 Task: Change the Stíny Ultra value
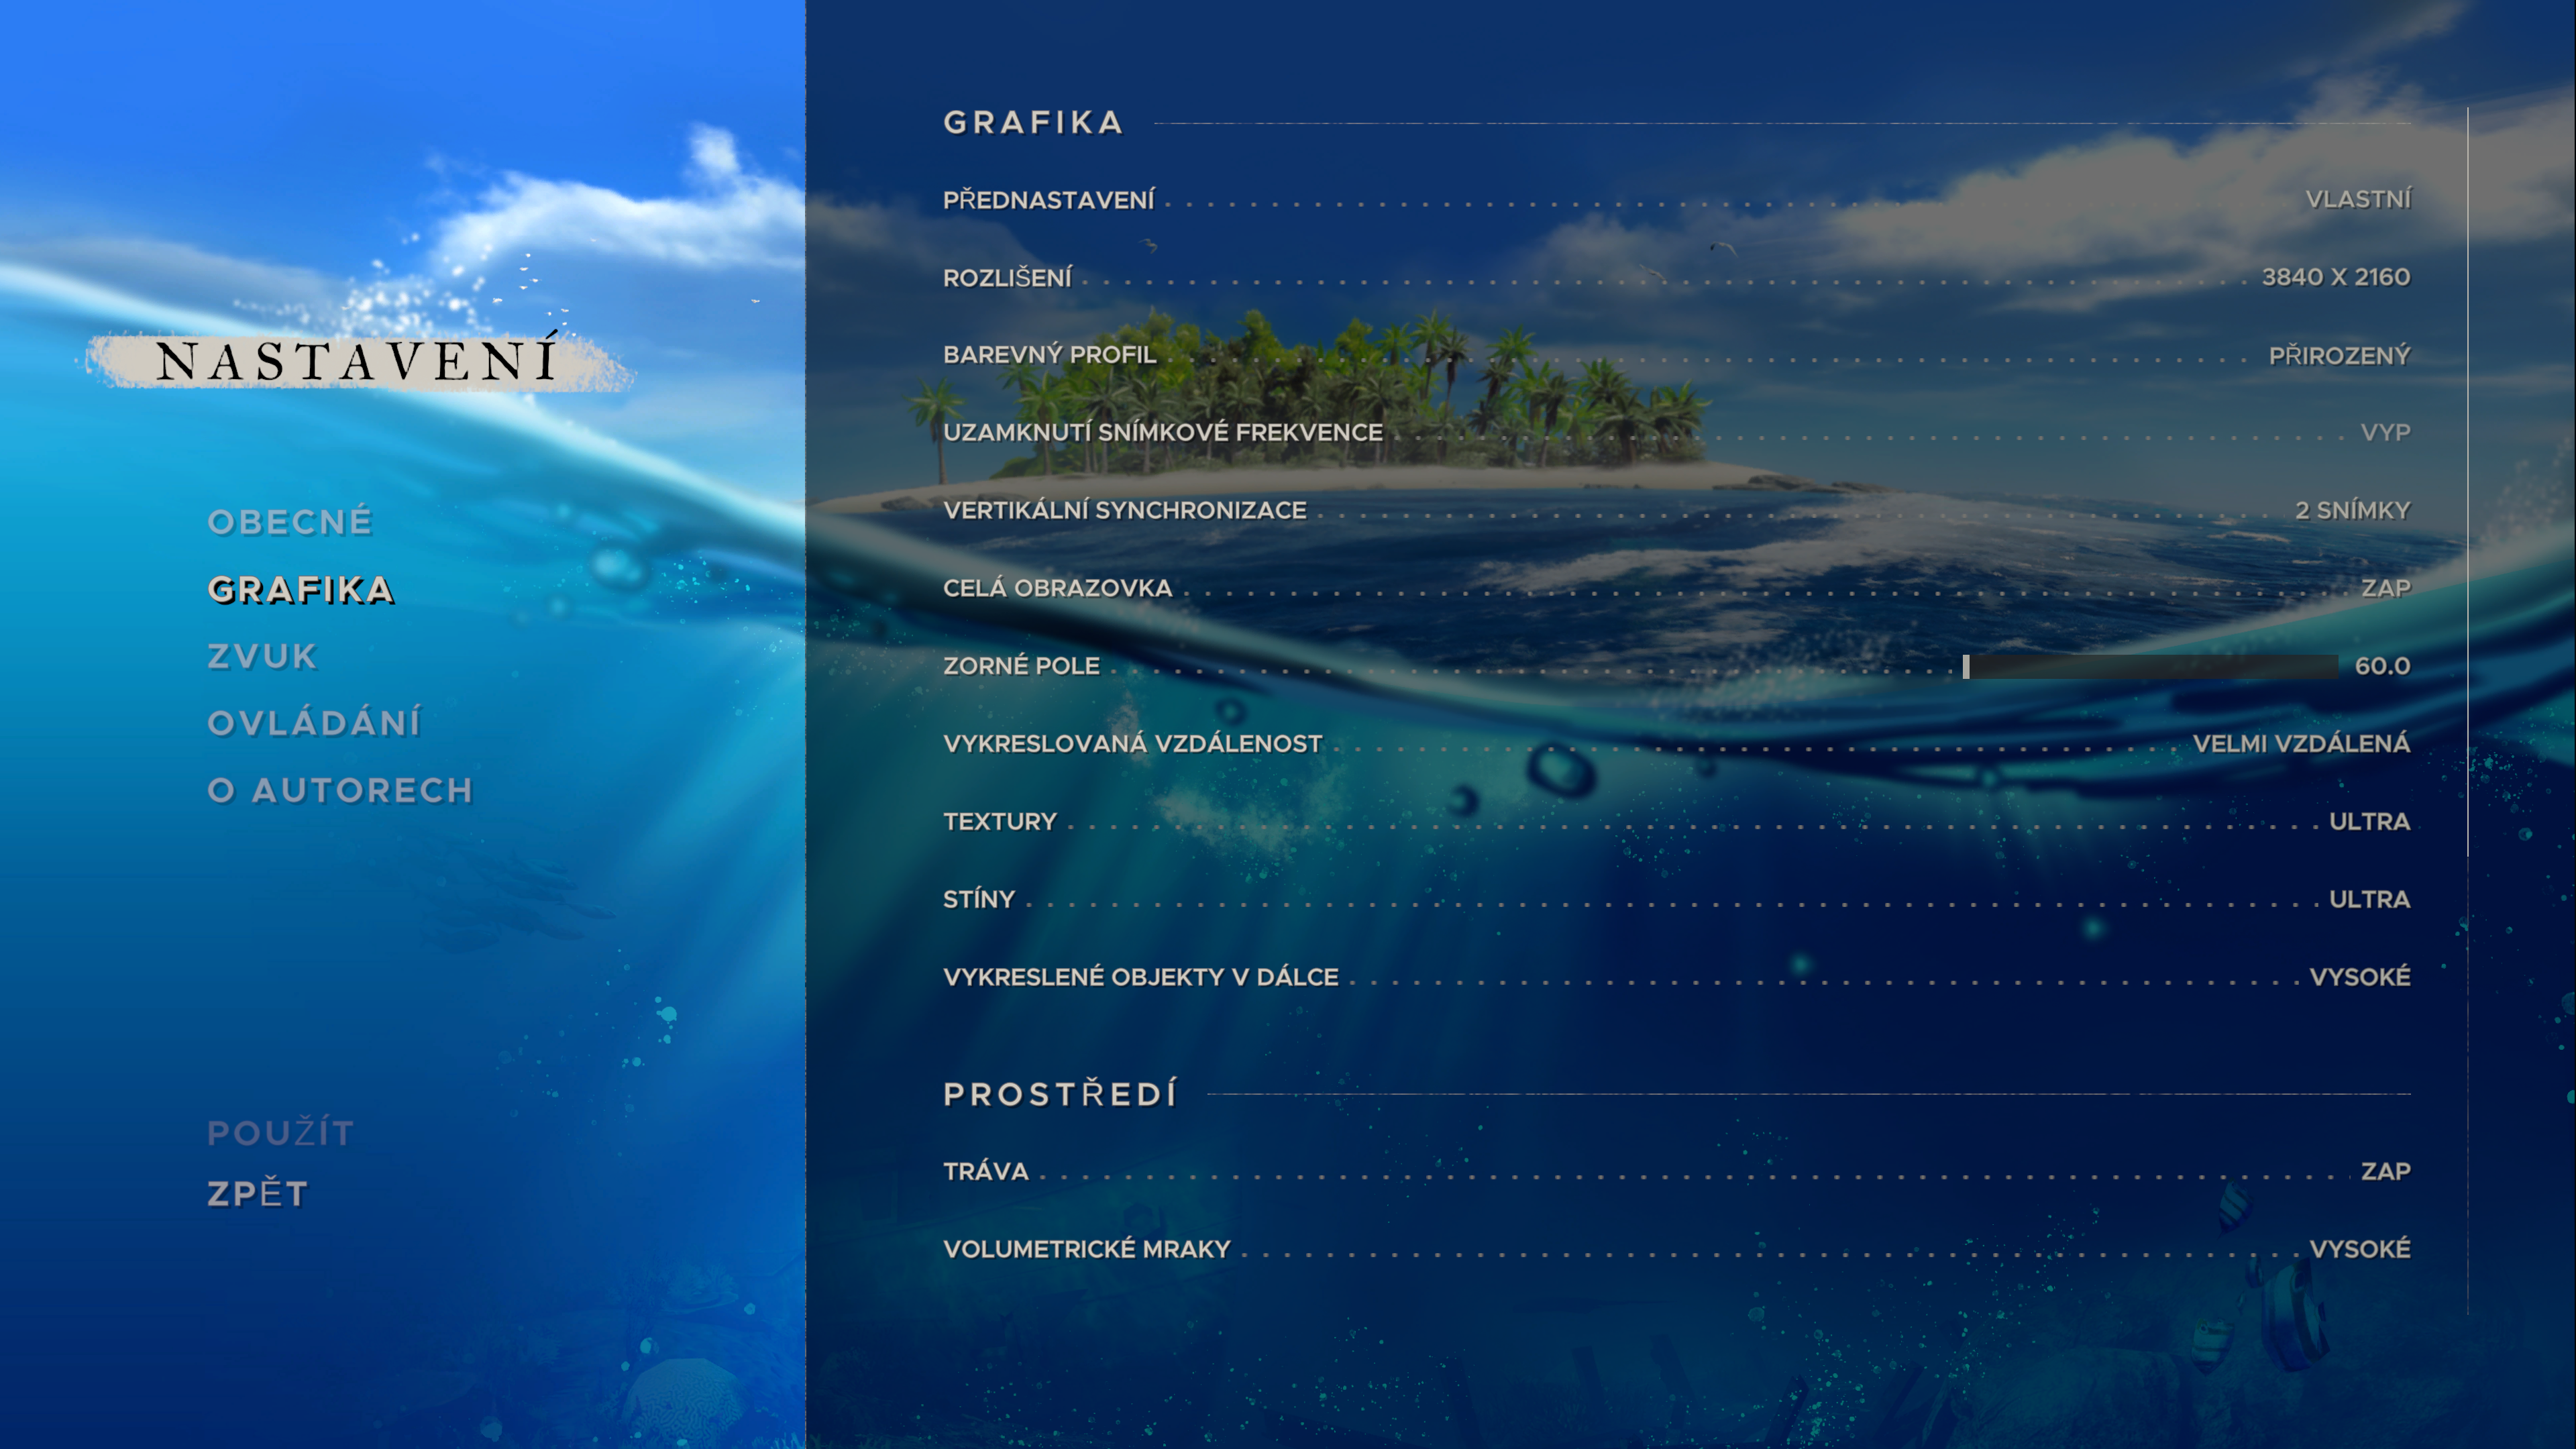(2369, 899)
